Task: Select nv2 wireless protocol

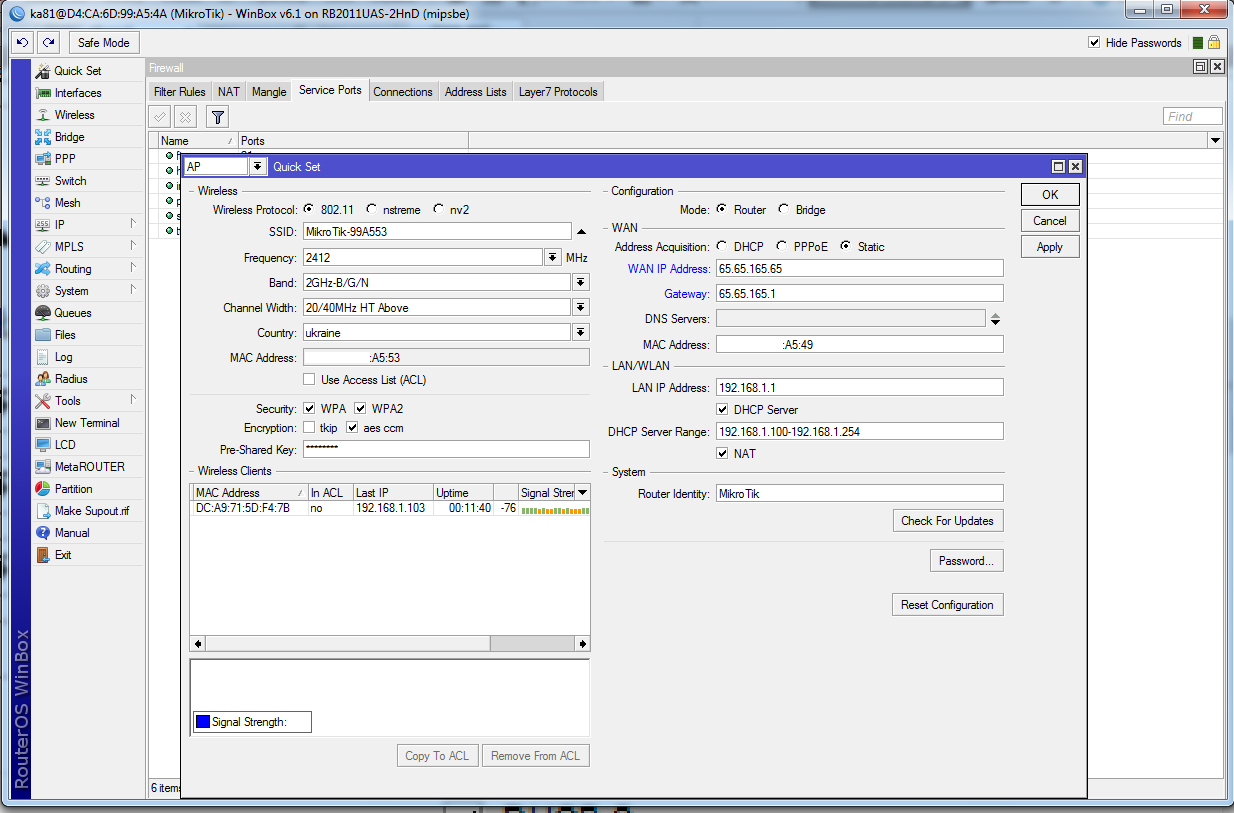Action: click(438, 210)
